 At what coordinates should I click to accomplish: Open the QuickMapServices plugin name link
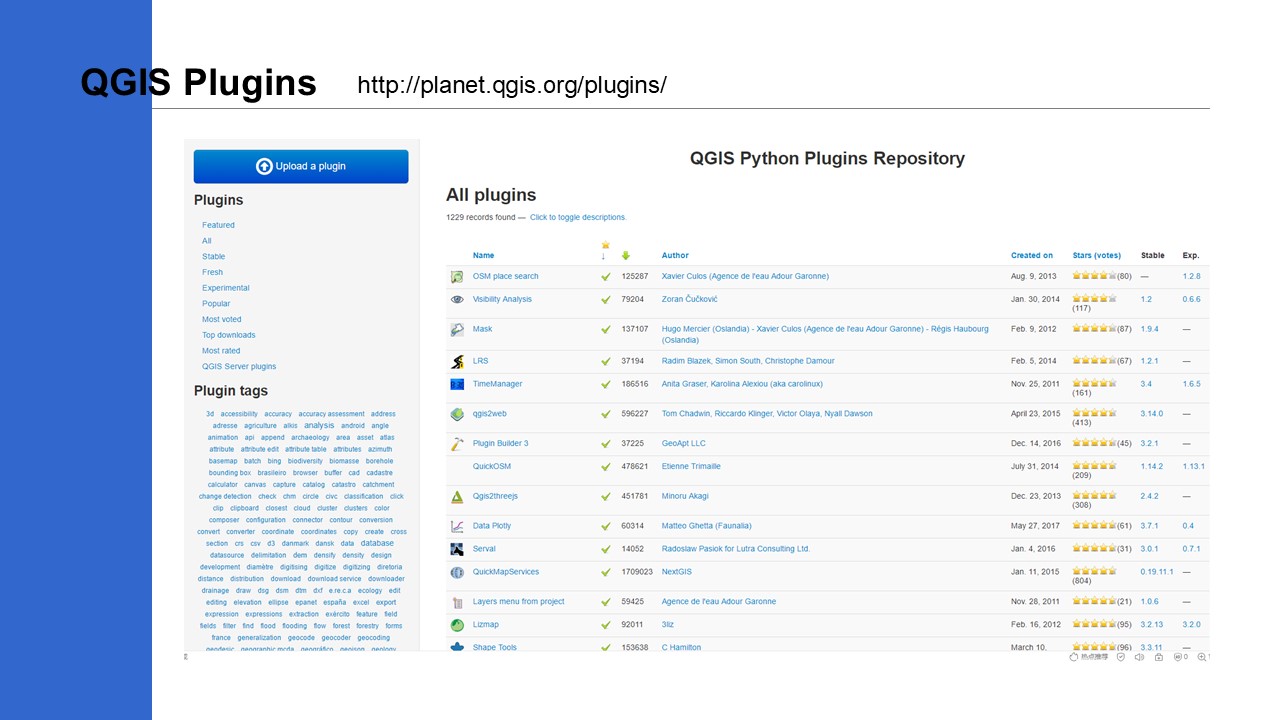point(506,572)
